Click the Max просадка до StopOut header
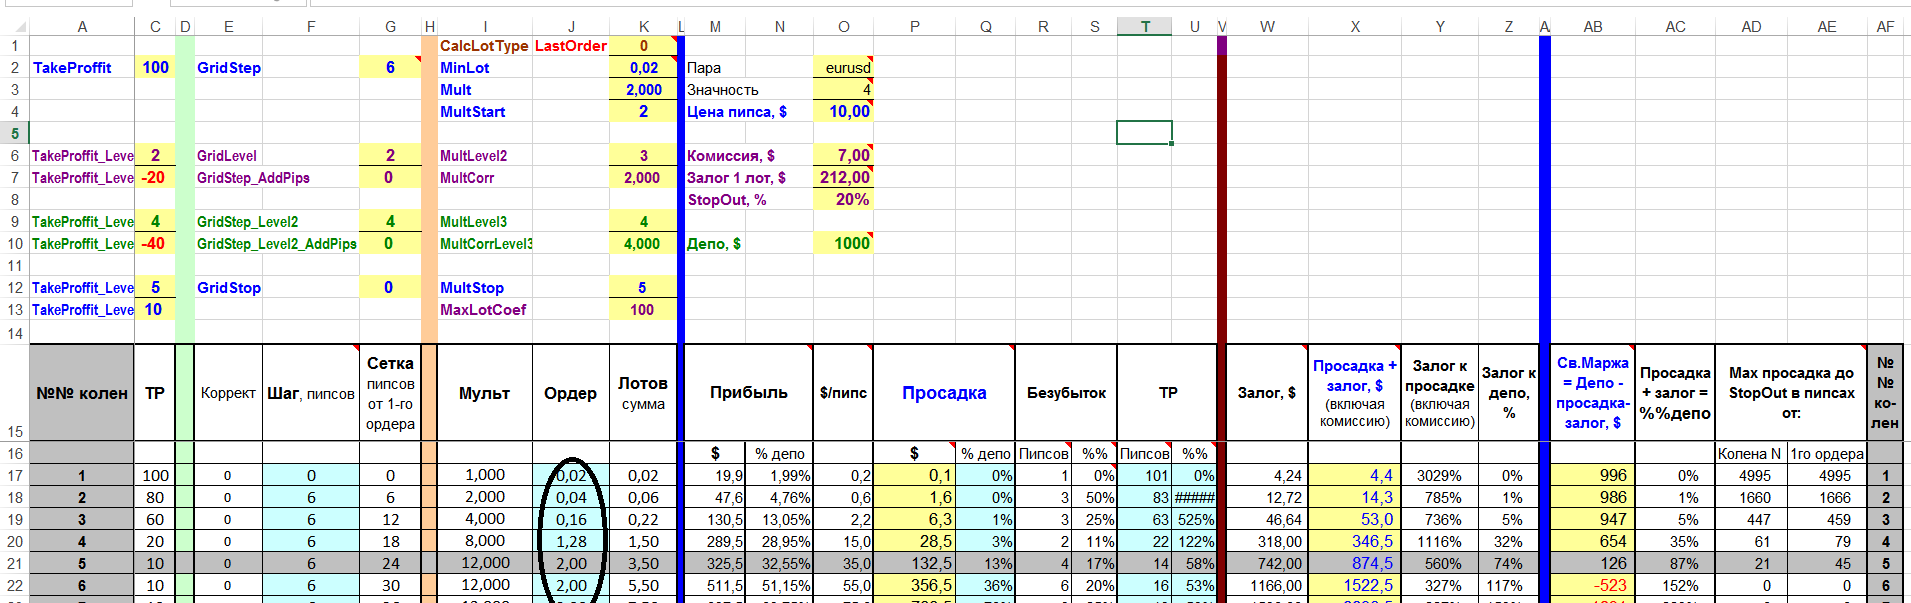 [x=1791, y=393]
